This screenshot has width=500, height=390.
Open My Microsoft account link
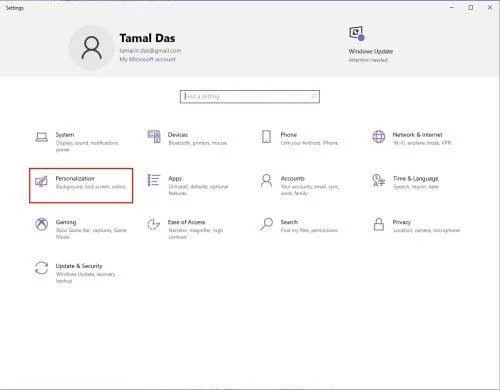click(x=147, y=59)
